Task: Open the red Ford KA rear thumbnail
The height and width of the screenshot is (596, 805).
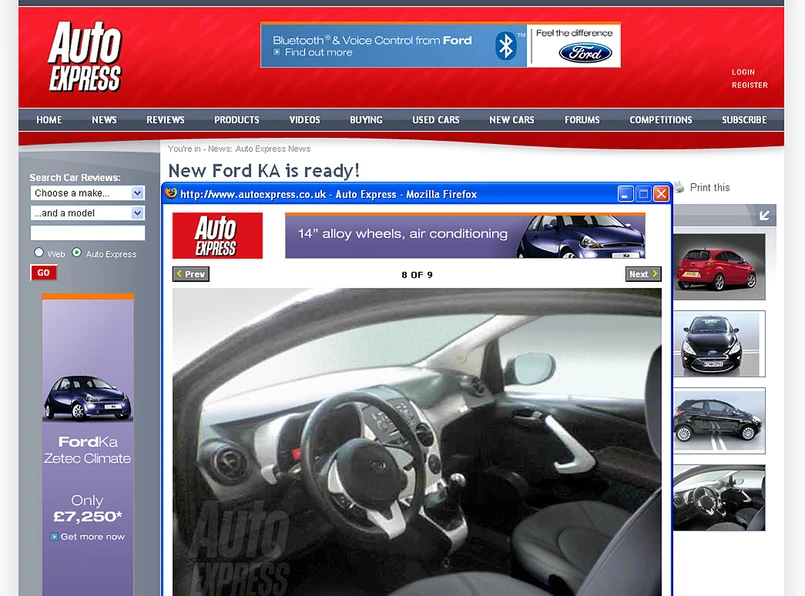Action: pyautogui.click(x=719, y=267)
